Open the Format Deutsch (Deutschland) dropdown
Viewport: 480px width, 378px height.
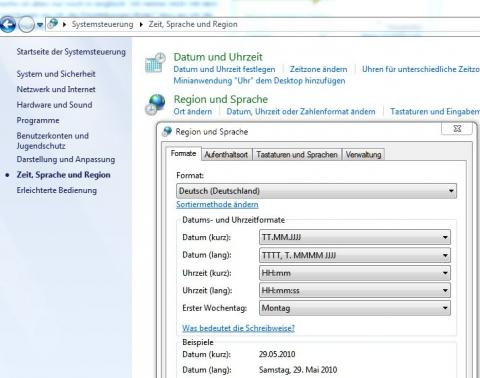click(x=316, y=191)
